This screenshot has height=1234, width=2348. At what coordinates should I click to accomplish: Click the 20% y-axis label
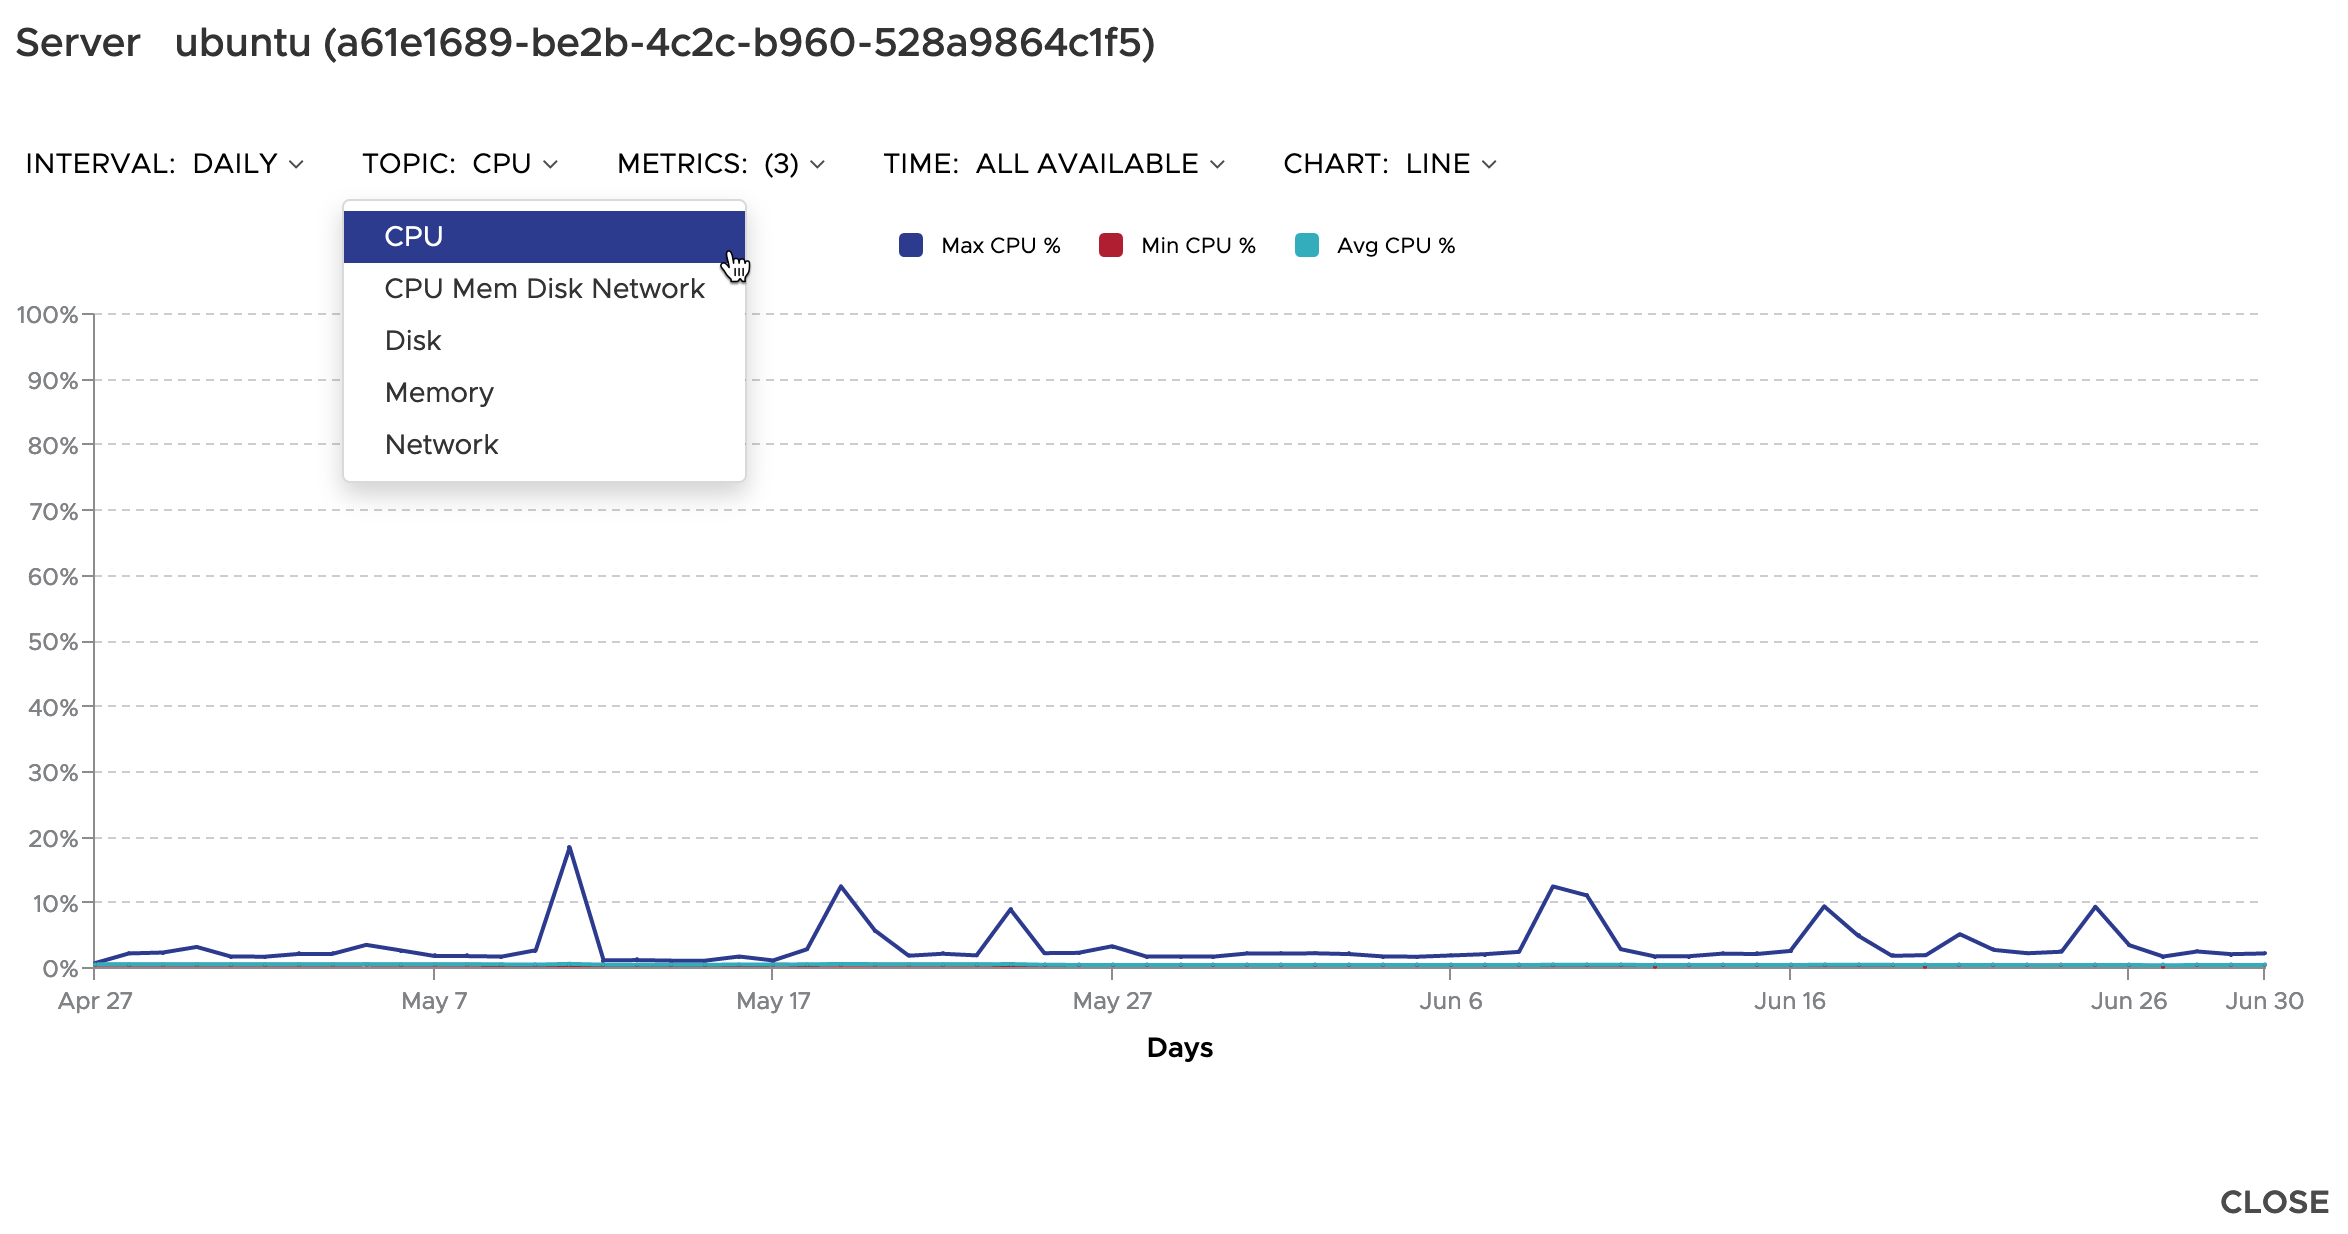(53, 838)
